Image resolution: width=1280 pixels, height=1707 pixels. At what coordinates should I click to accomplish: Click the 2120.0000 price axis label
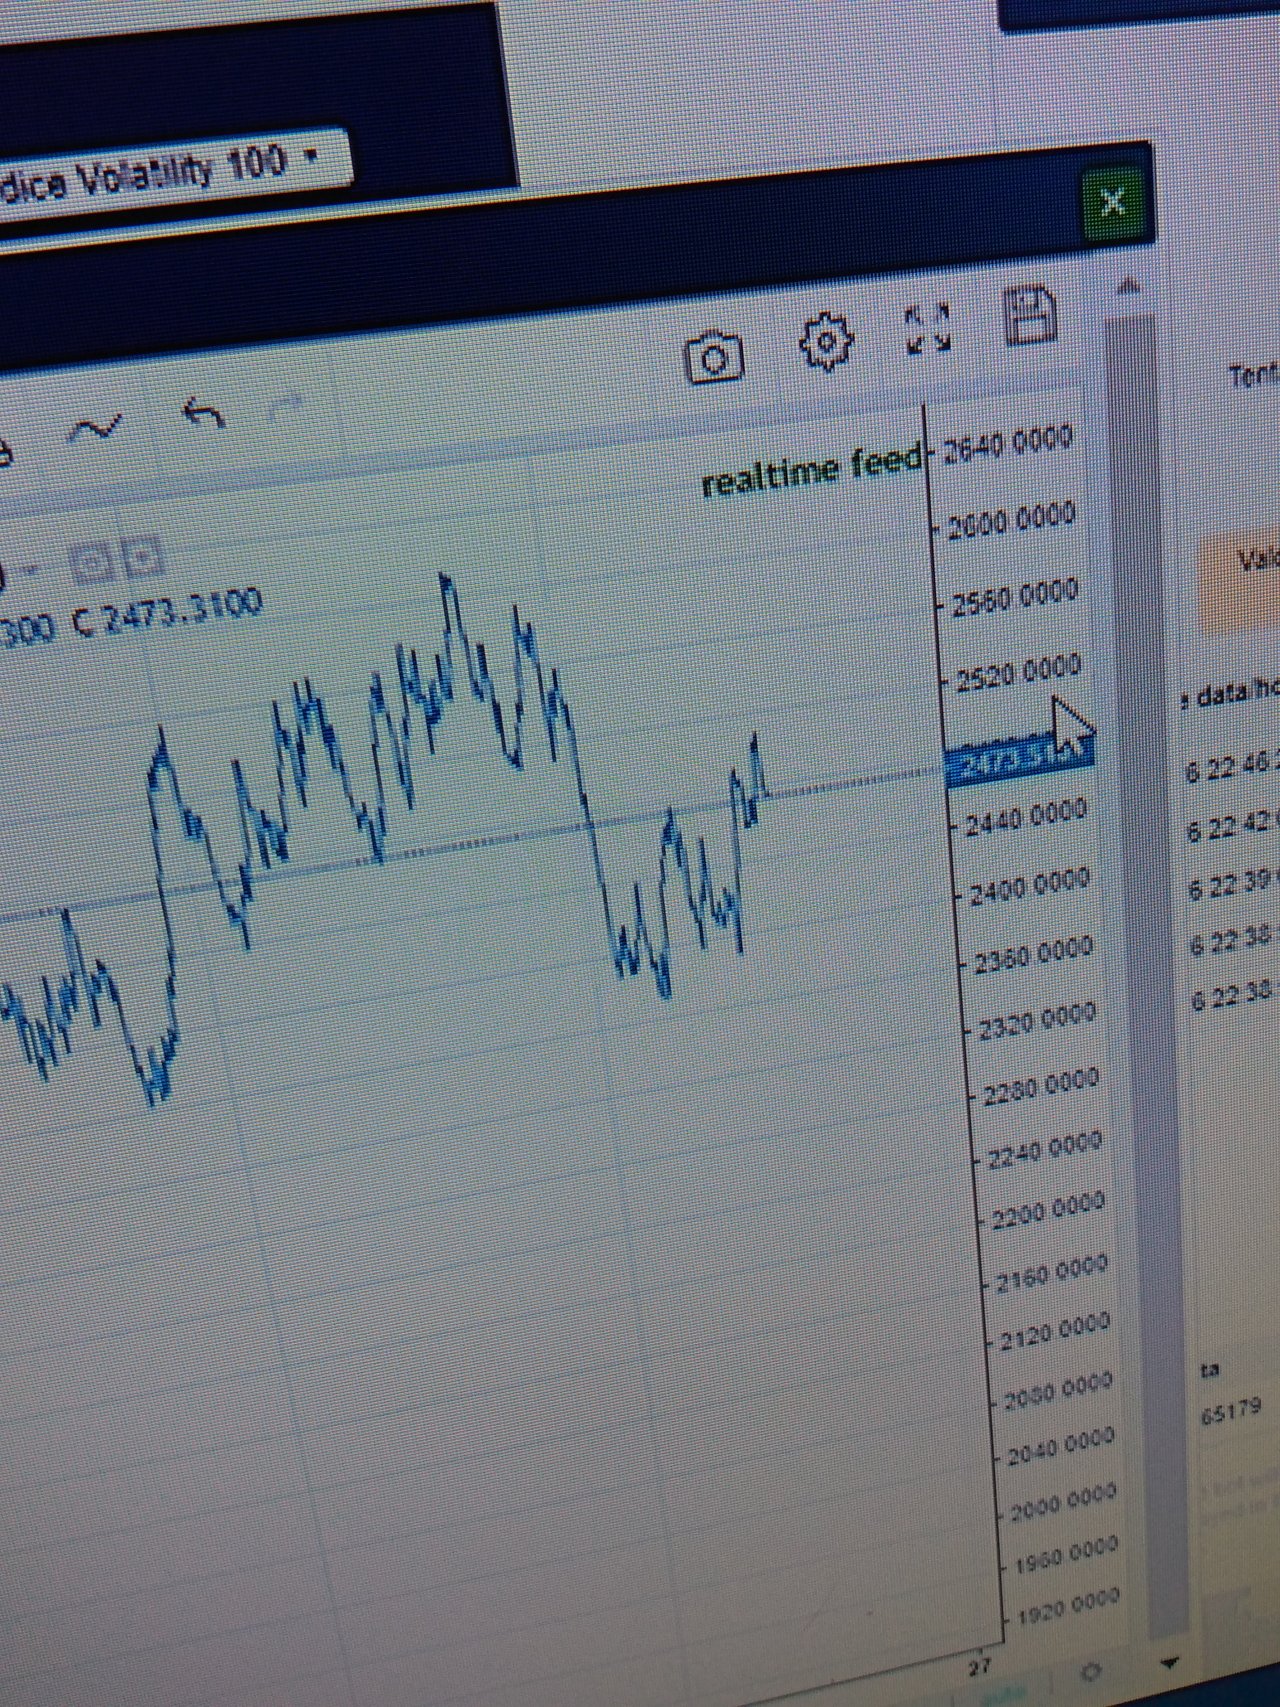pyautogui.click(x=1056, y=1332)
